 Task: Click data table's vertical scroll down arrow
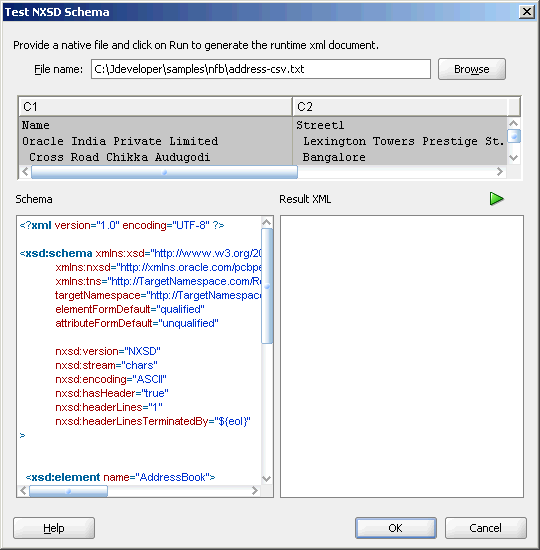(514, 158)
